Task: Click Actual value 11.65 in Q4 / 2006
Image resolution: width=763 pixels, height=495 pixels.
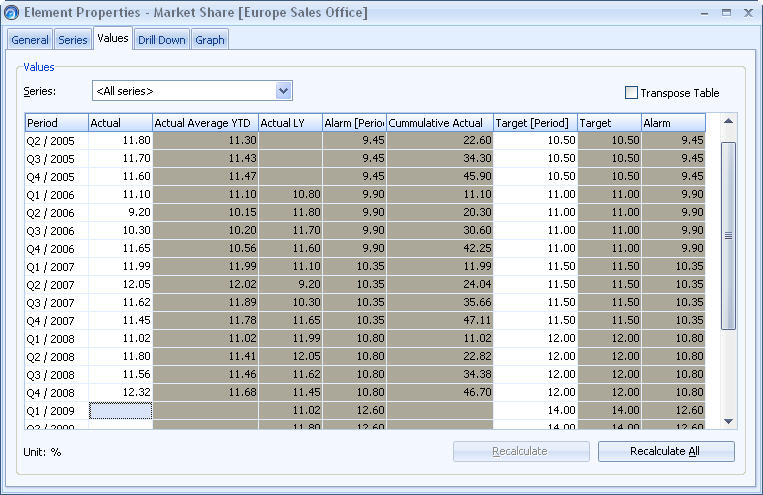Action: 121,248
